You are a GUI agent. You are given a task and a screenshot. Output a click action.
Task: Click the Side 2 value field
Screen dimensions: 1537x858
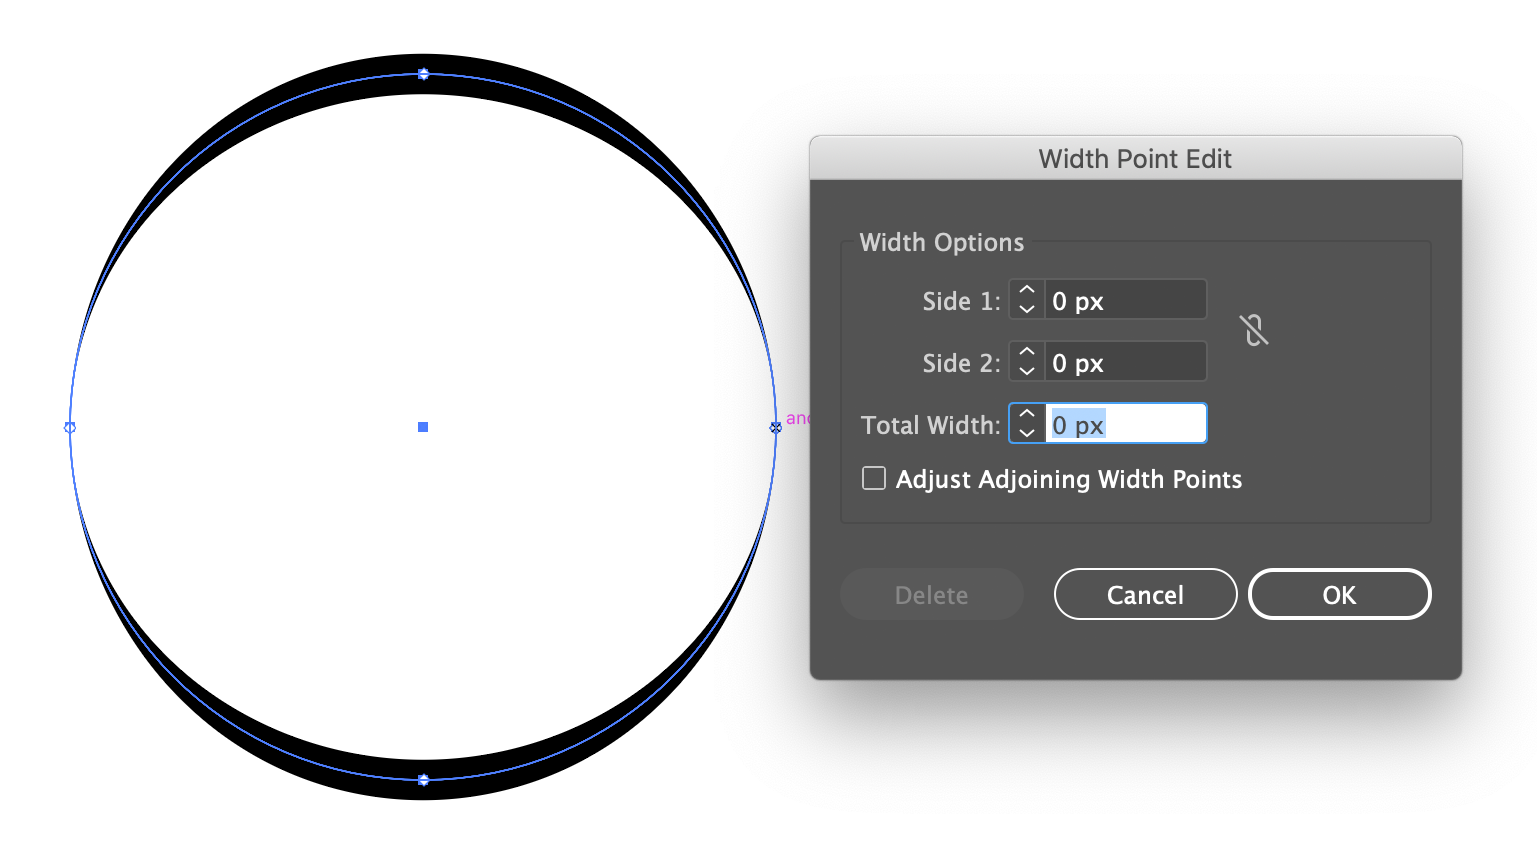pyautogui.click(x=1124, y=361)
